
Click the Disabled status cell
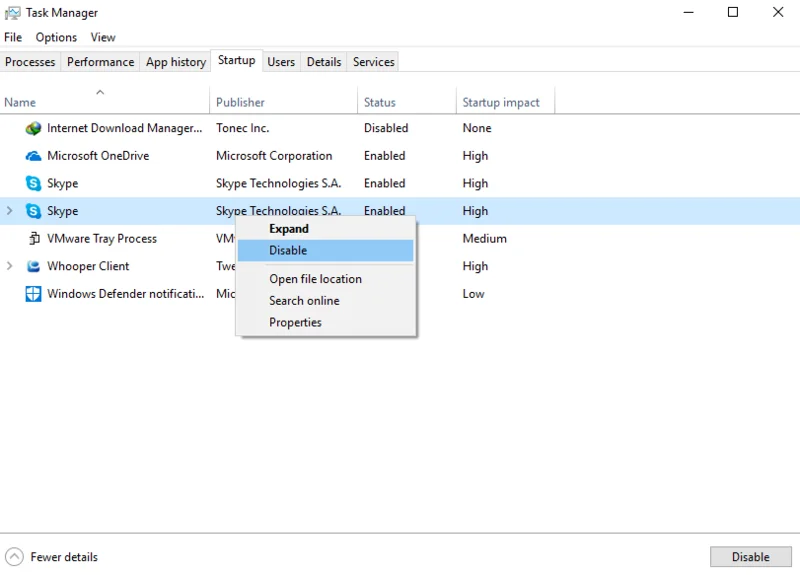pos(386,128)
